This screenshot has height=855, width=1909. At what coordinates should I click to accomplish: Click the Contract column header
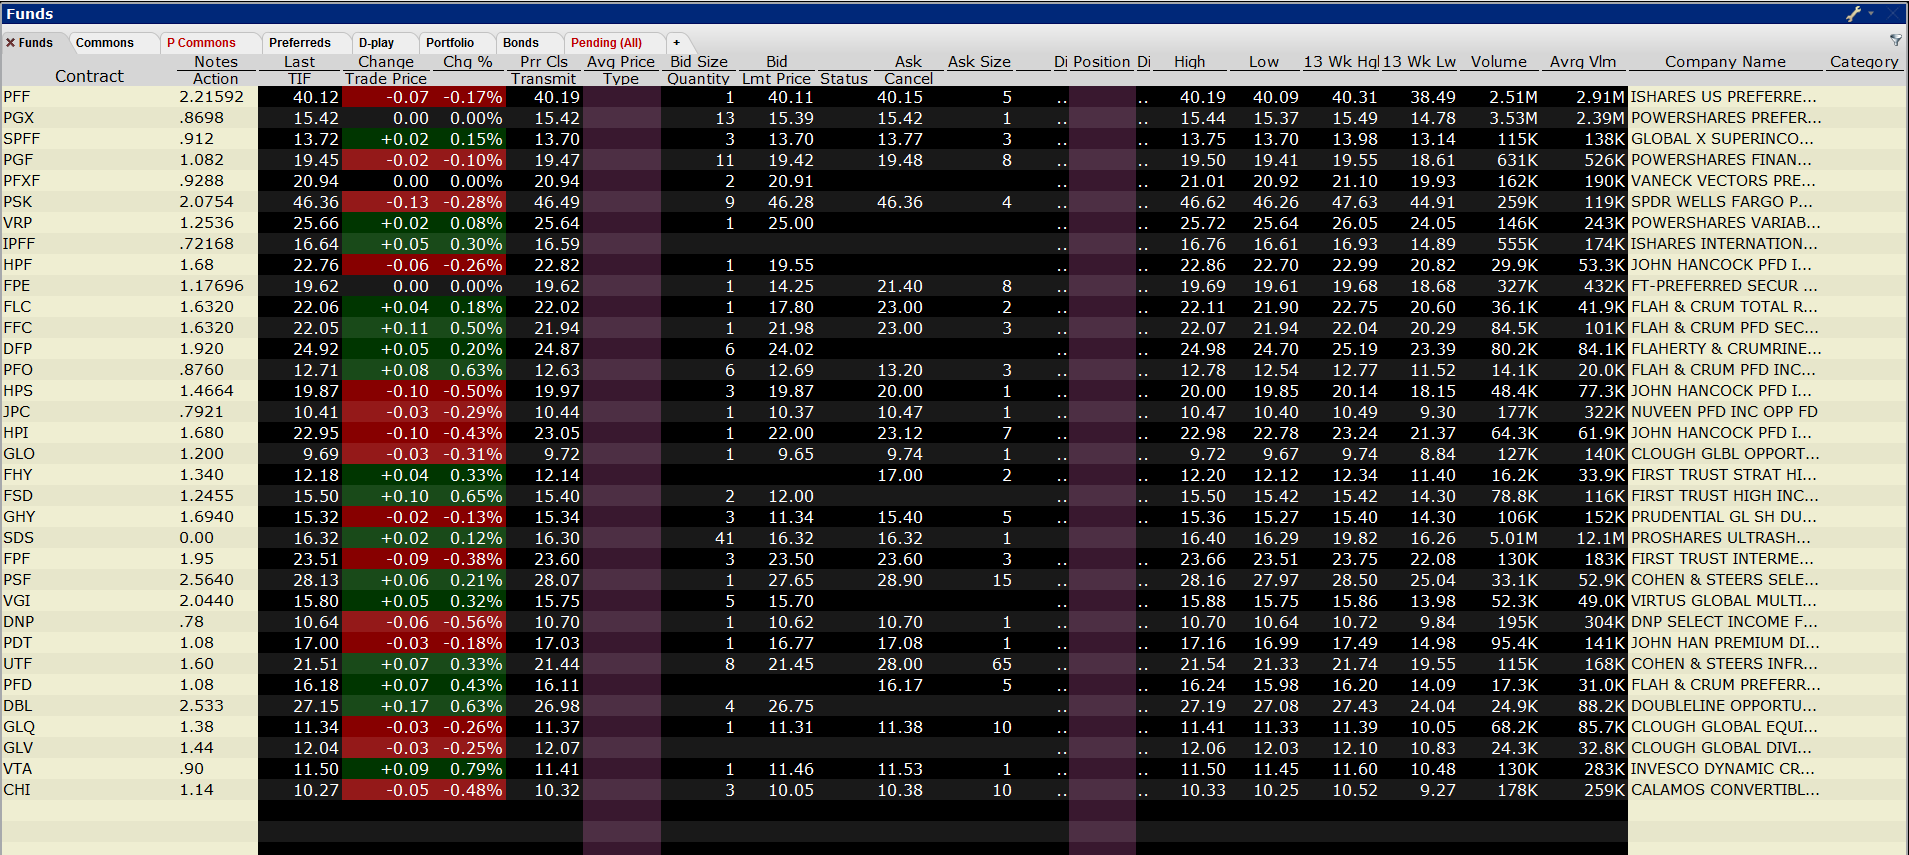[x=90, y=76]
